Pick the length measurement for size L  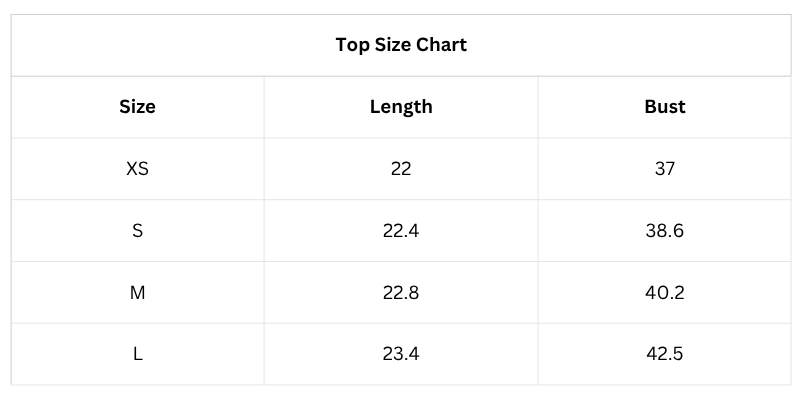401,354
